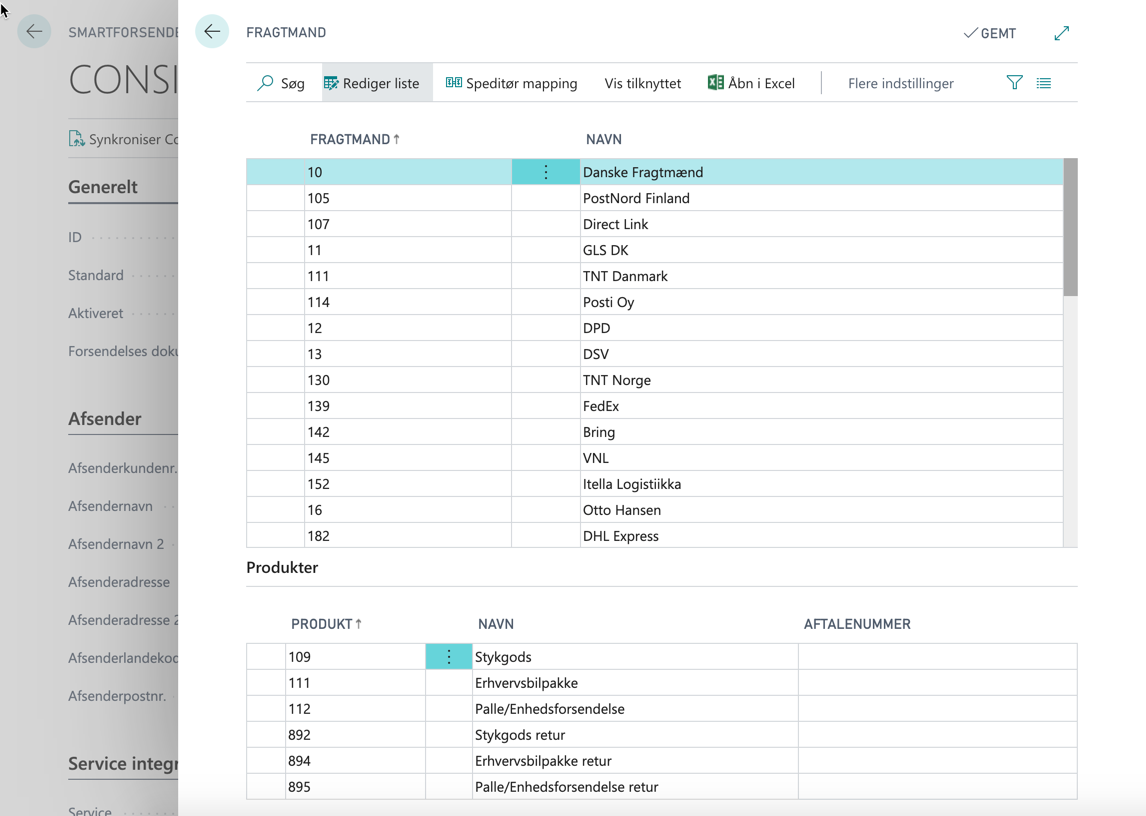Image resolution: width=1146 pixels, height=816 pixels.
Task: Open Speditør mapping
Action: (512, 83)
